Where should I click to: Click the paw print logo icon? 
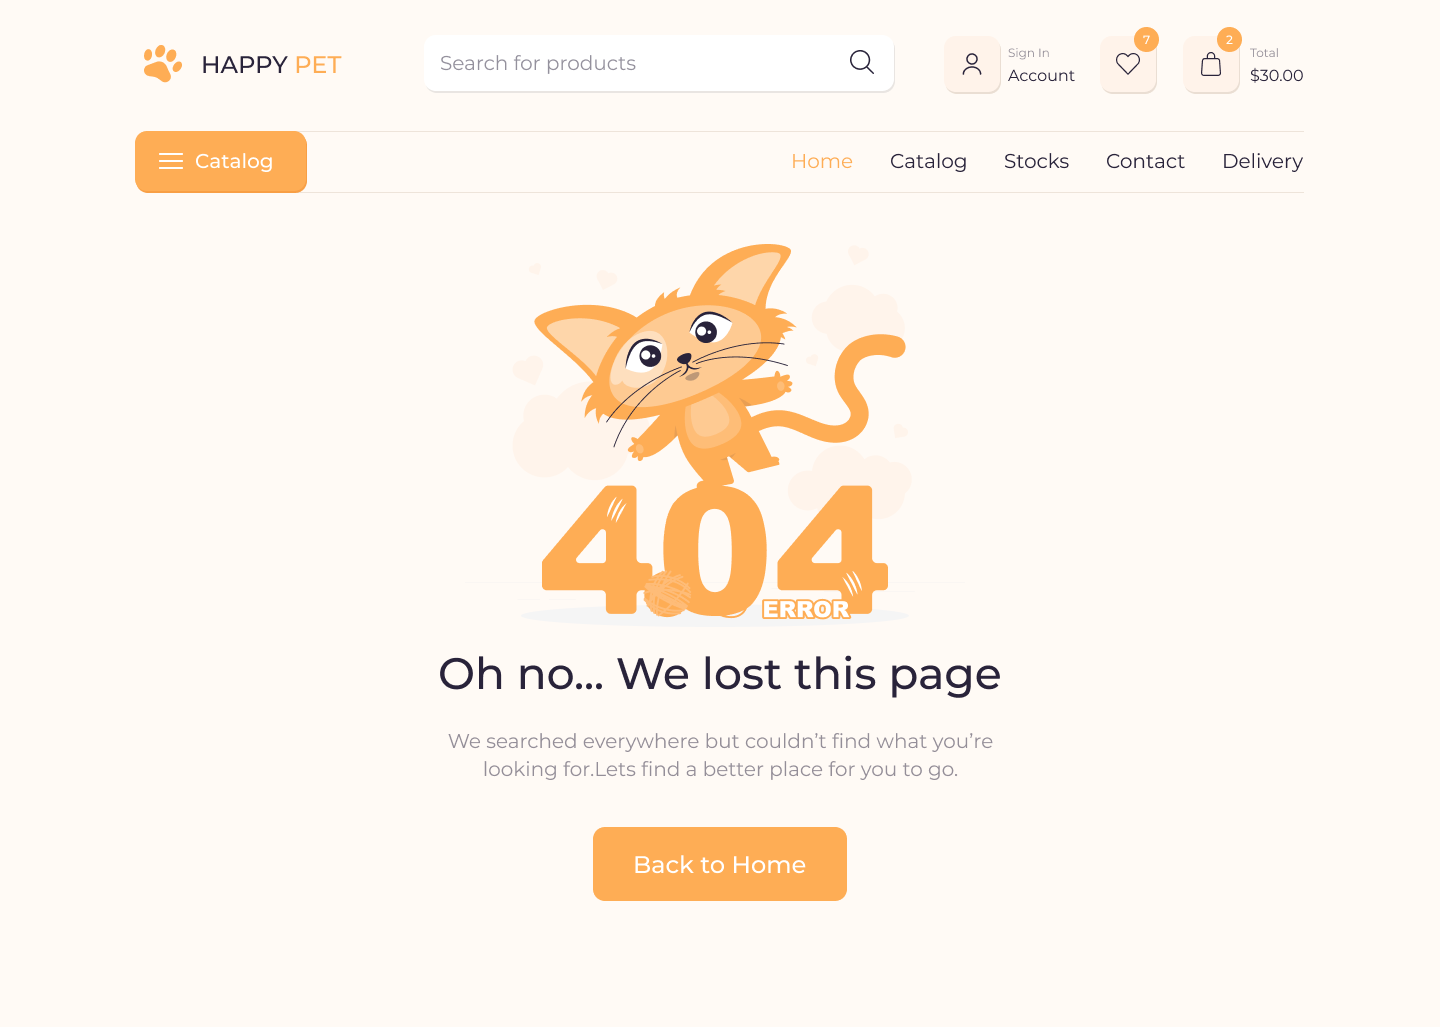pos(162,64)
